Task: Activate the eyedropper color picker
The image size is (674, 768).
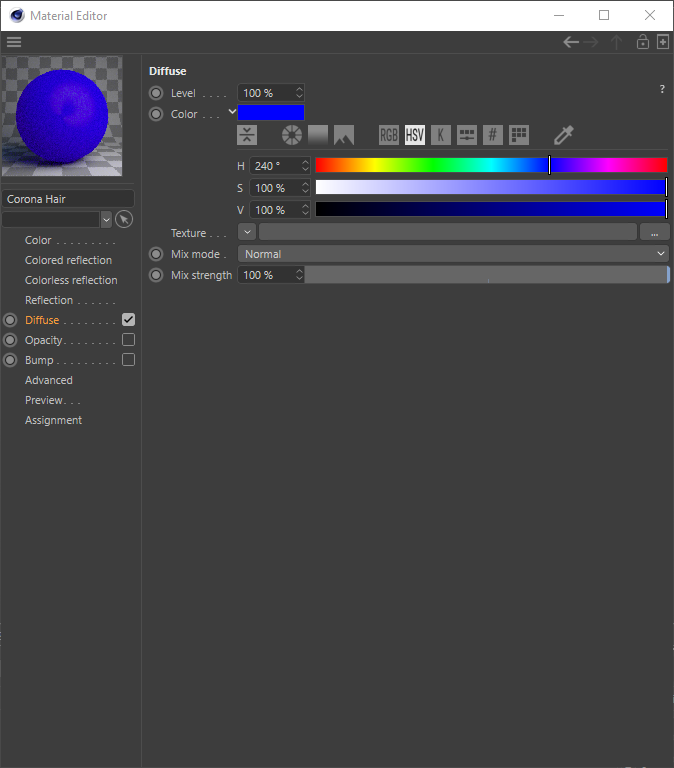Action: (x=564, y=135)
